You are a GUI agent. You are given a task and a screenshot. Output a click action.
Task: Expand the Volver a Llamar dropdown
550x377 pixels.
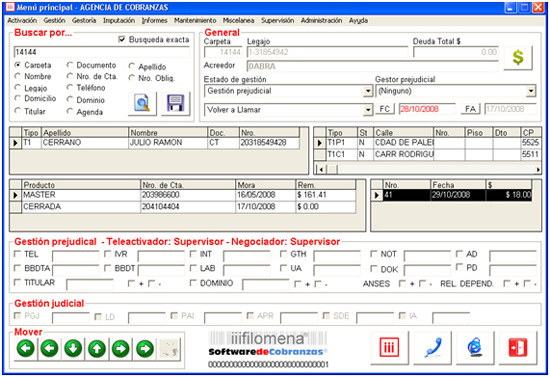368,110
